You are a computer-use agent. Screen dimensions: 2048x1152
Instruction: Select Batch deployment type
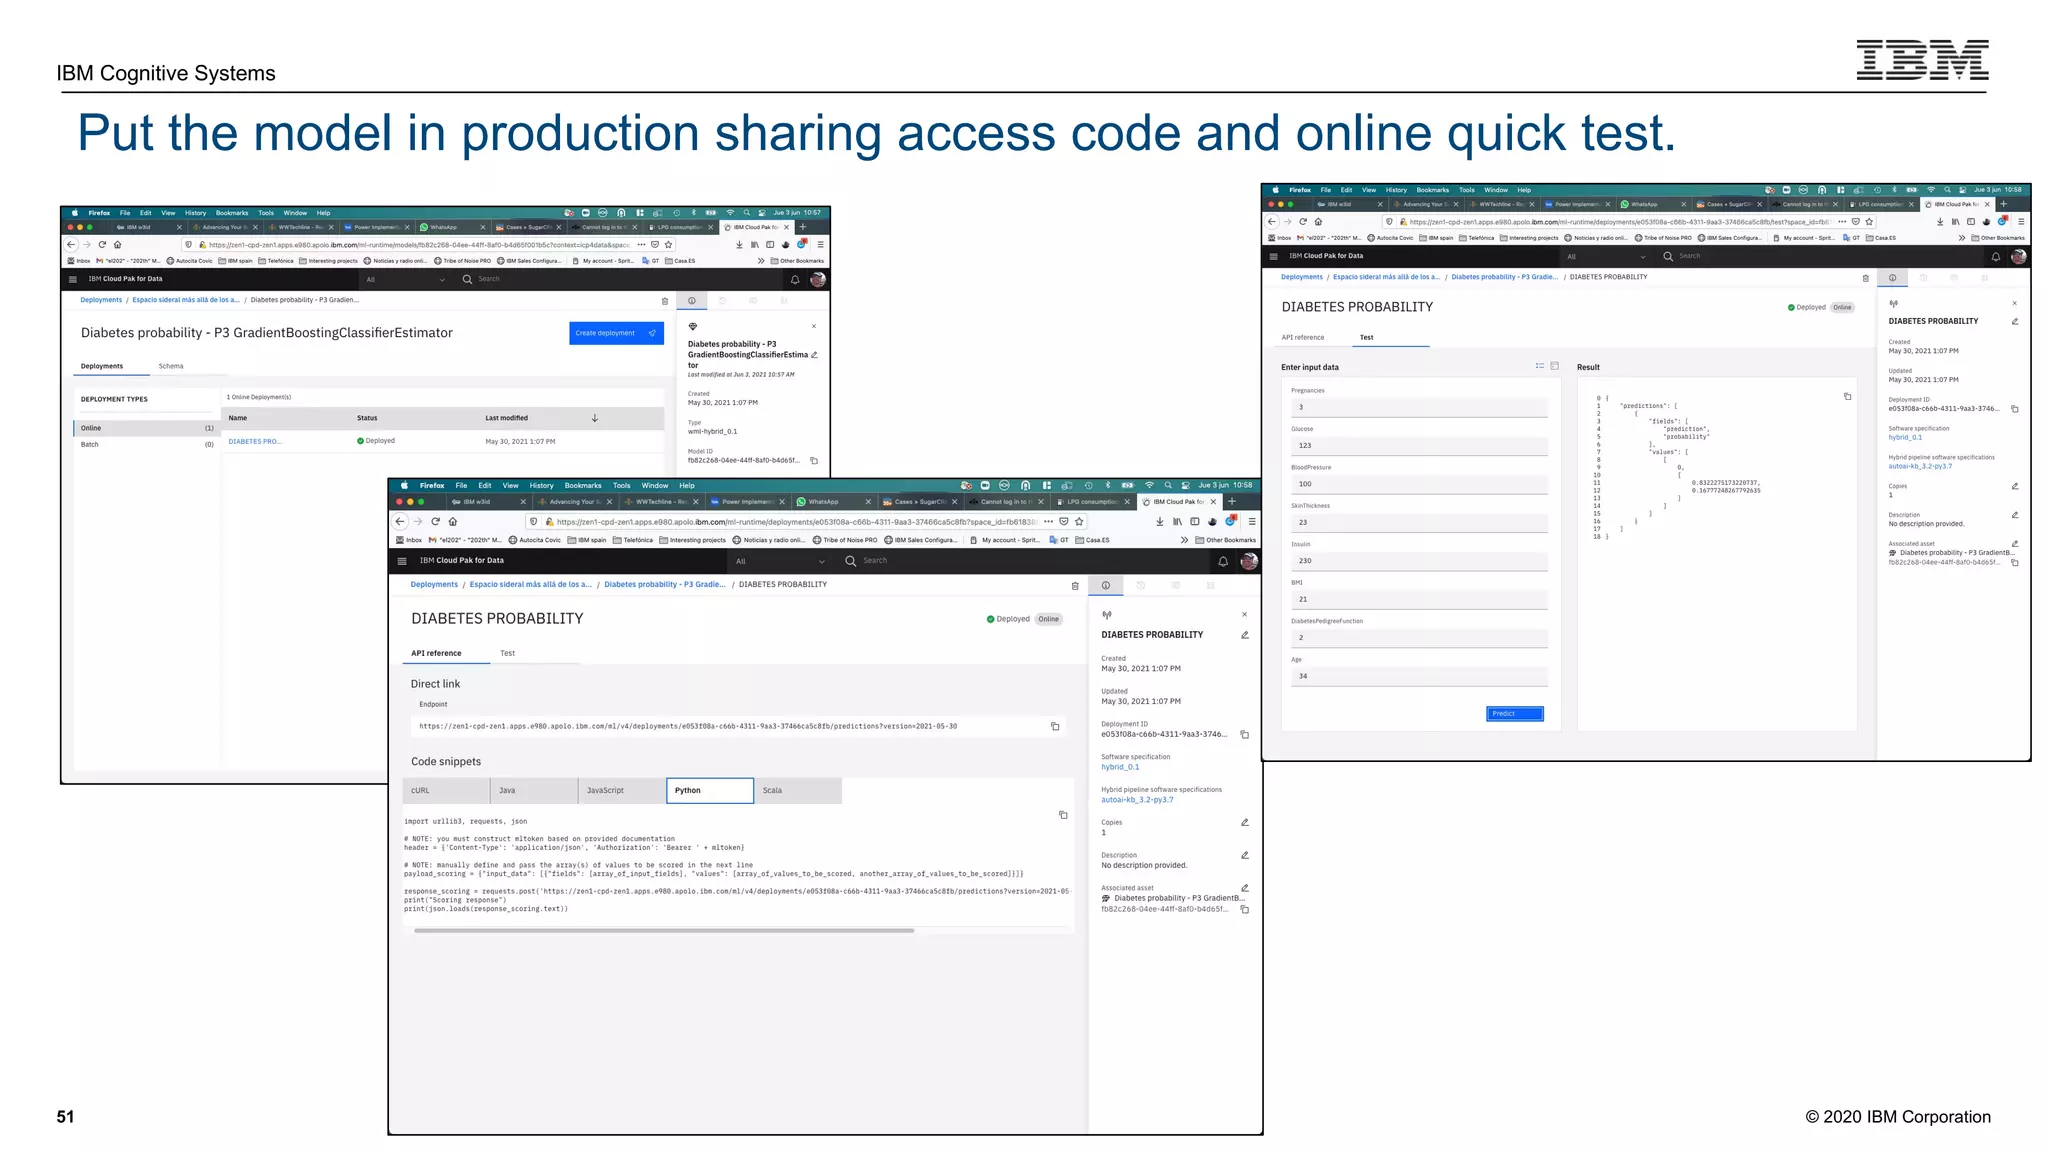tap(147, 444)
